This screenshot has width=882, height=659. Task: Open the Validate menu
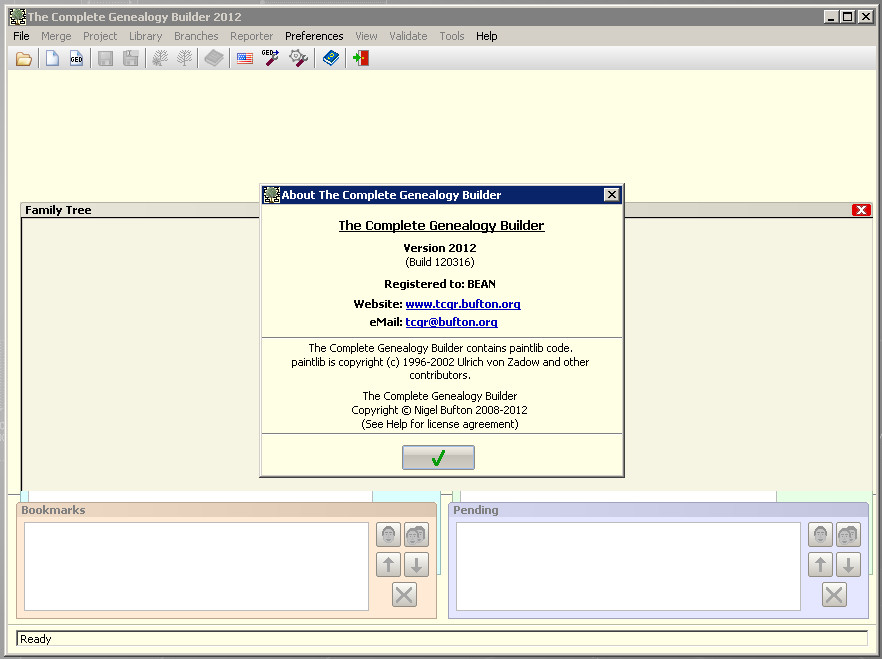pos(408,36)
